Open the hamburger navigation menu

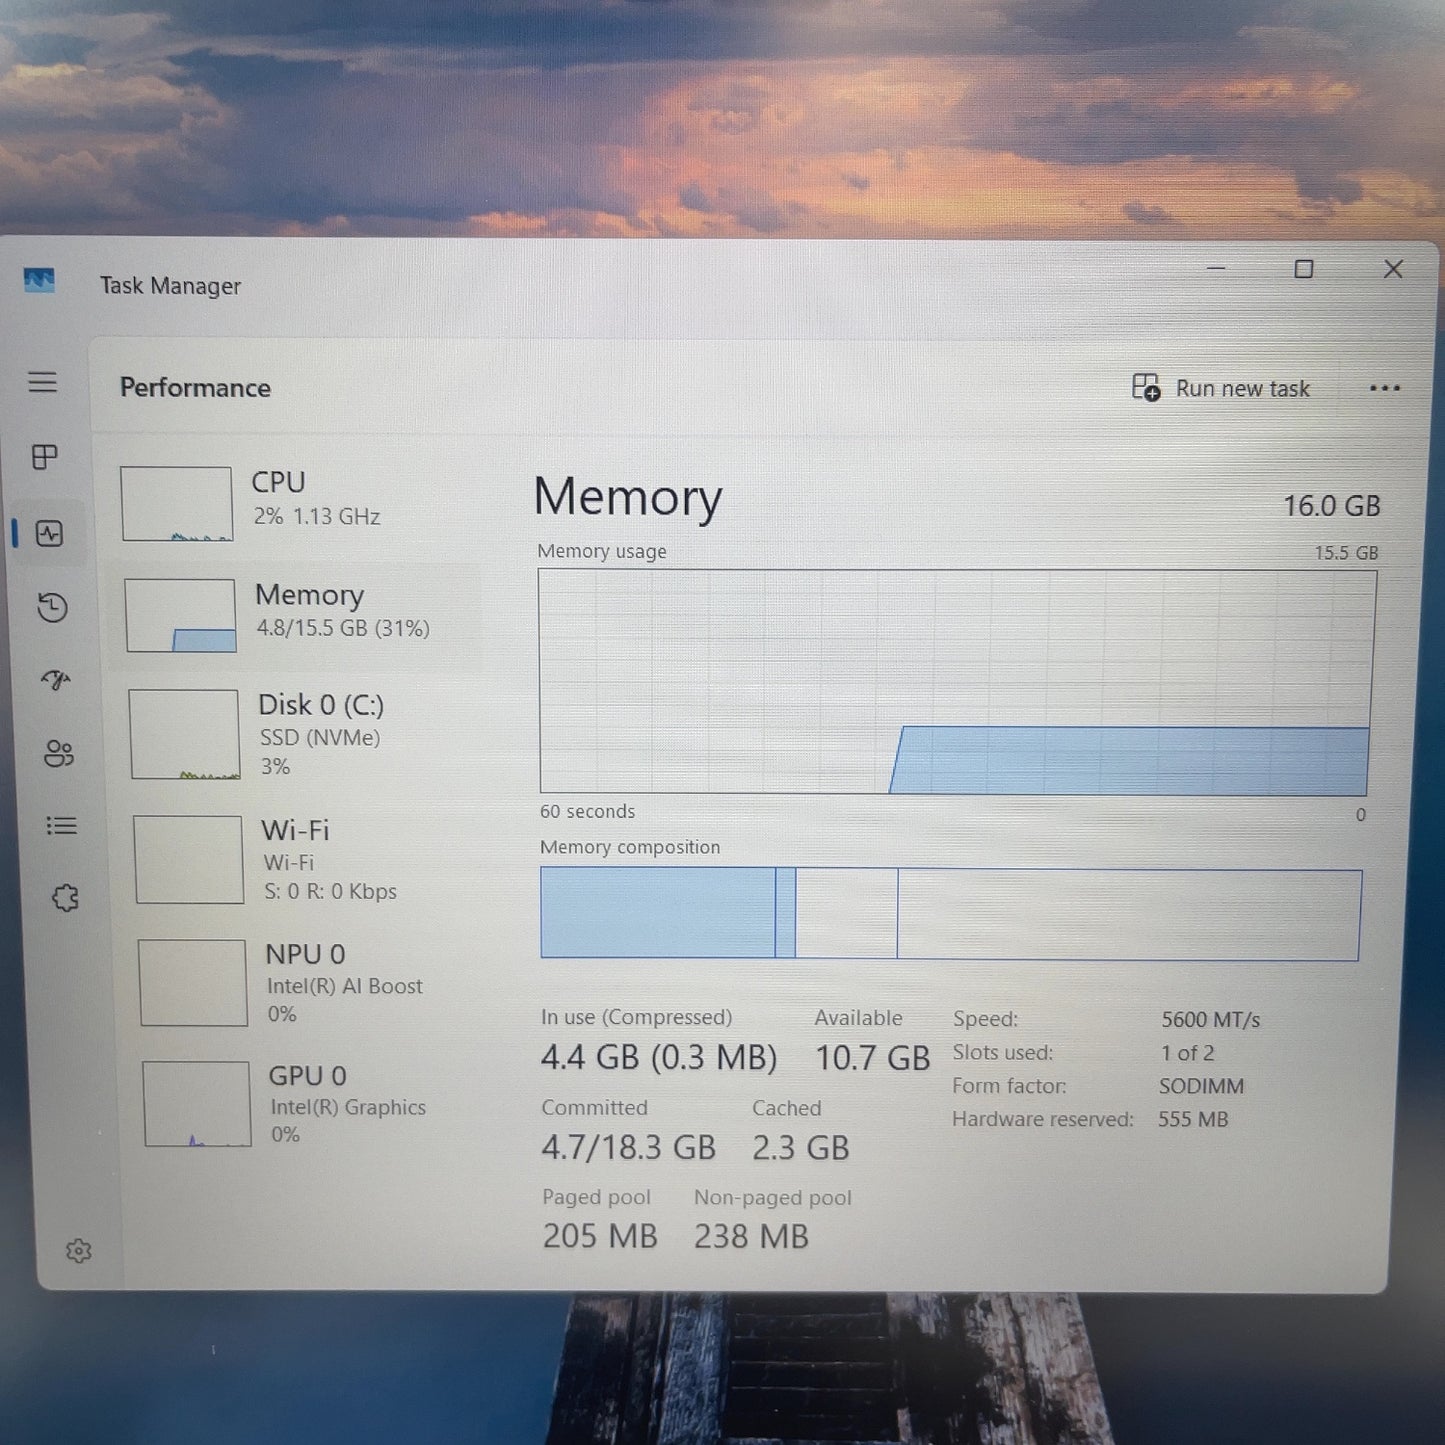click(x=42, y=382)
